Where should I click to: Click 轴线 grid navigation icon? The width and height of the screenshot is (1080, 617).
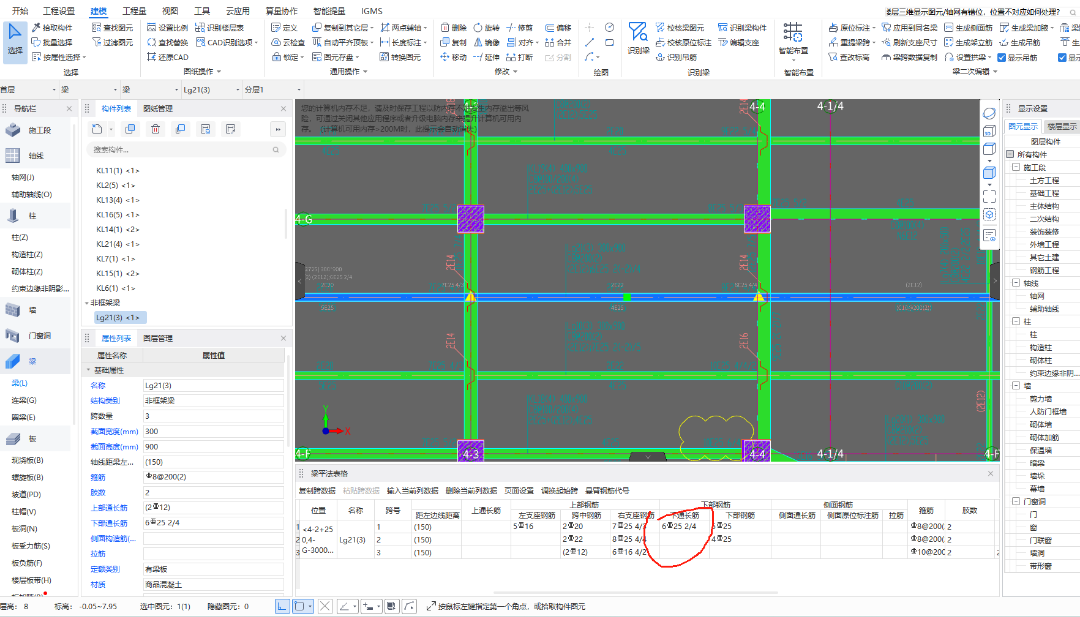coord(13,156)
